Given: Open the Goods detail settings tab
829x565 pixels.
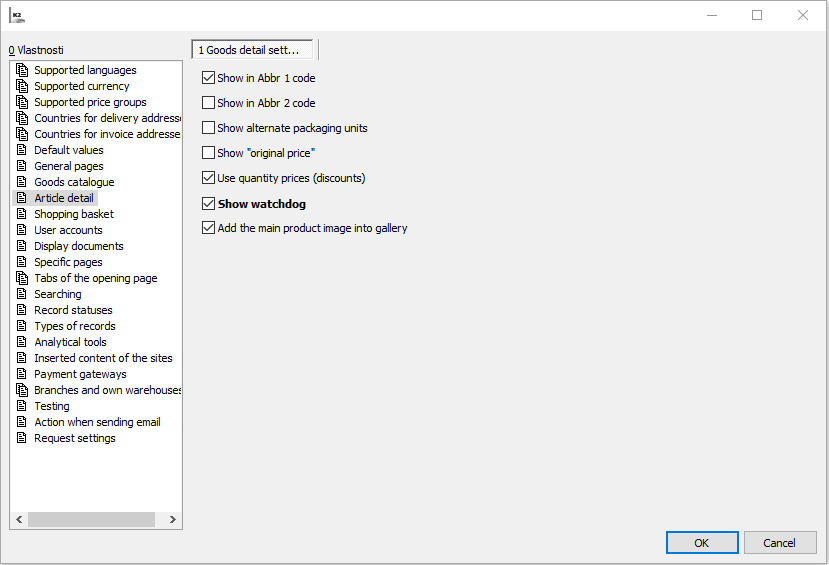Looking at the screenshot, I should pos(252,50).
